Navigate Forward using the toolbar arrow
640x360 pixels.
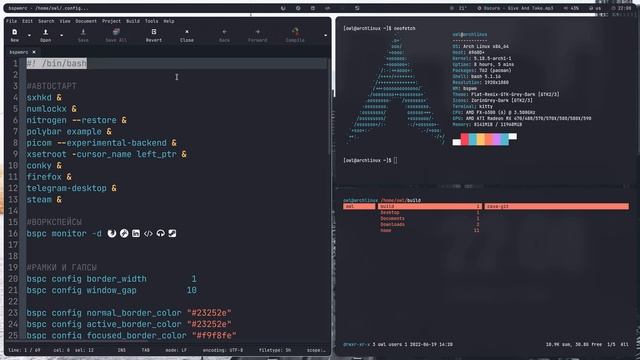258,35
